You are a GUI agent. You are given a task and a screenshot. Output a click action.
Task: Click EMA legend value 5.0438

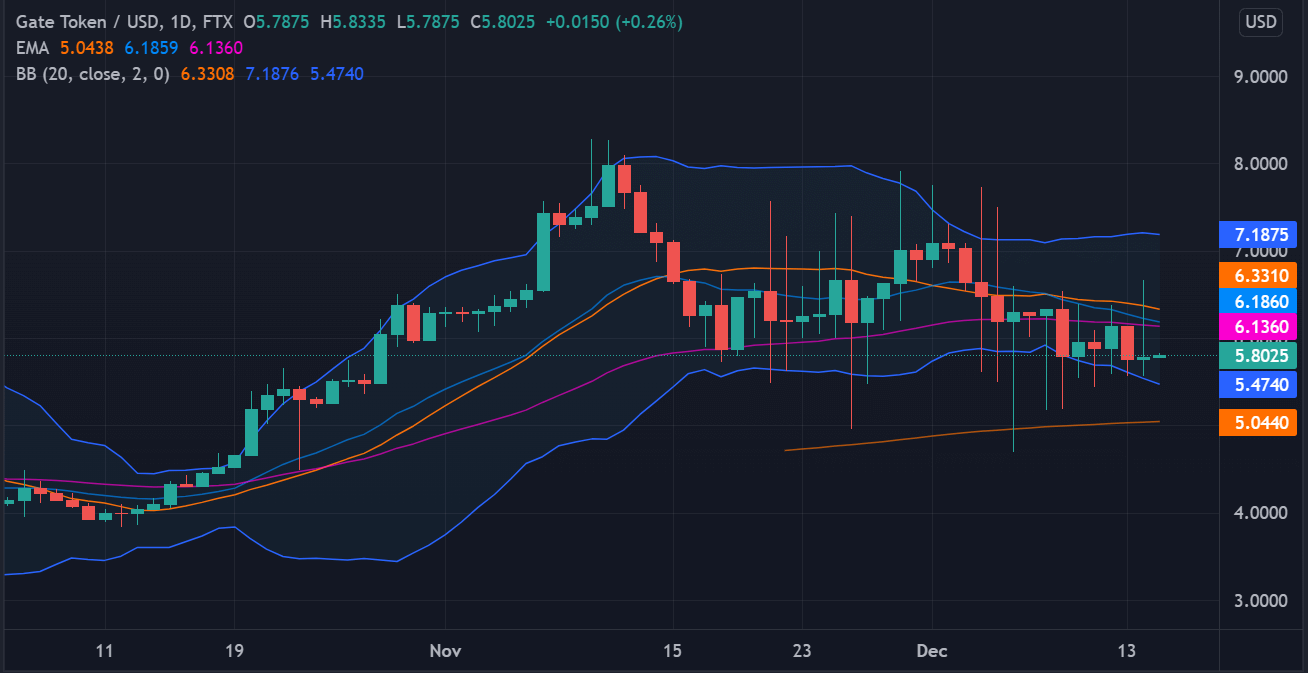pos(87,47)
